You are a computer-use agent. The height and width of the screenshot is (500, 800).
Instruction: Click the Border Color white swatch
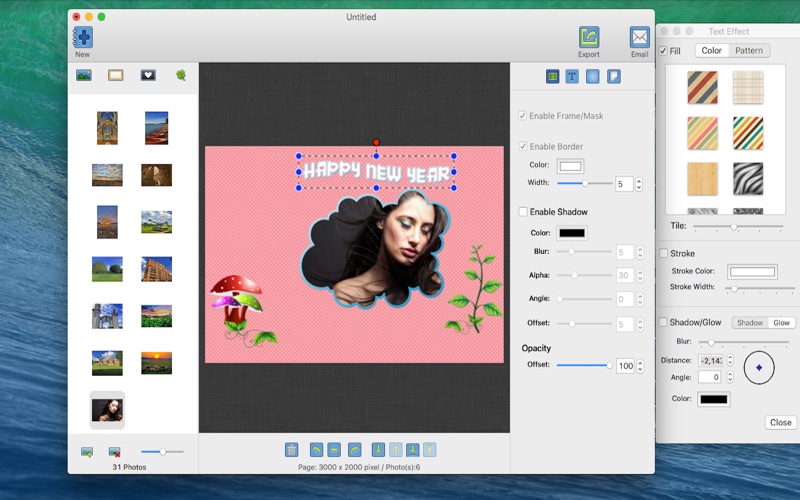pos(570,166)
